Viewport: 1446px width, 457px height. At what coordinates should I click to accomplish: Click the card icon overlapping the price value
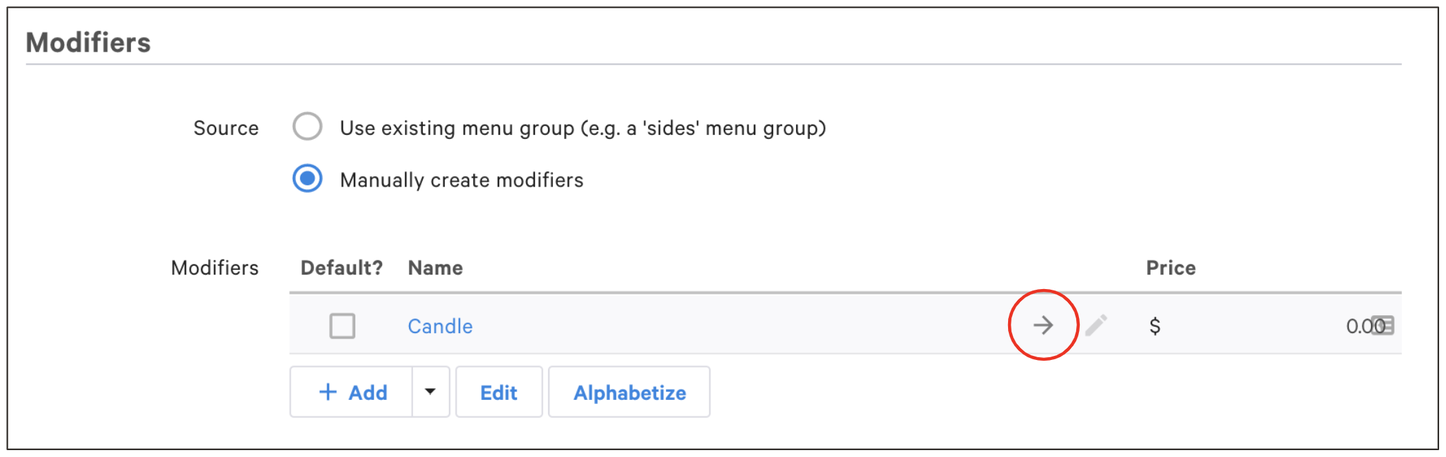pyautogui.click(x=1383, y=325)
